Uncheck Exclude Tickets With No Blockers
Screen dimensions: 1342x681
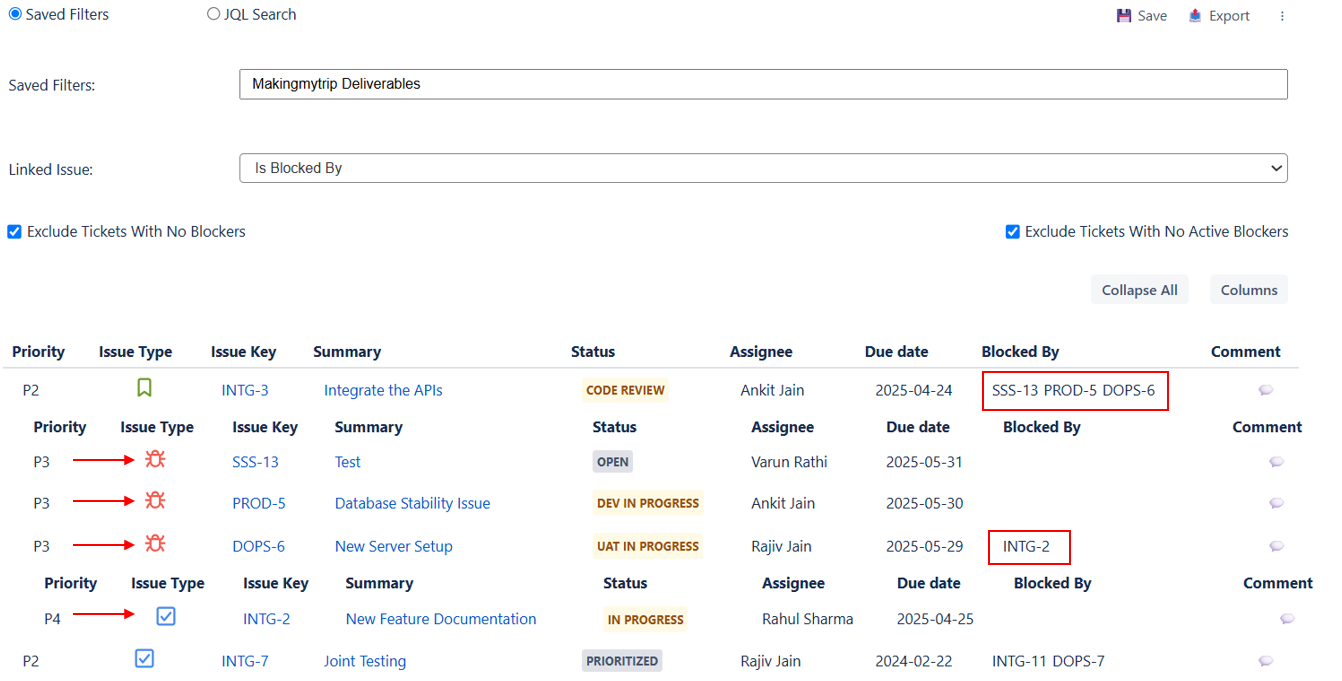(x=14, y=232)
